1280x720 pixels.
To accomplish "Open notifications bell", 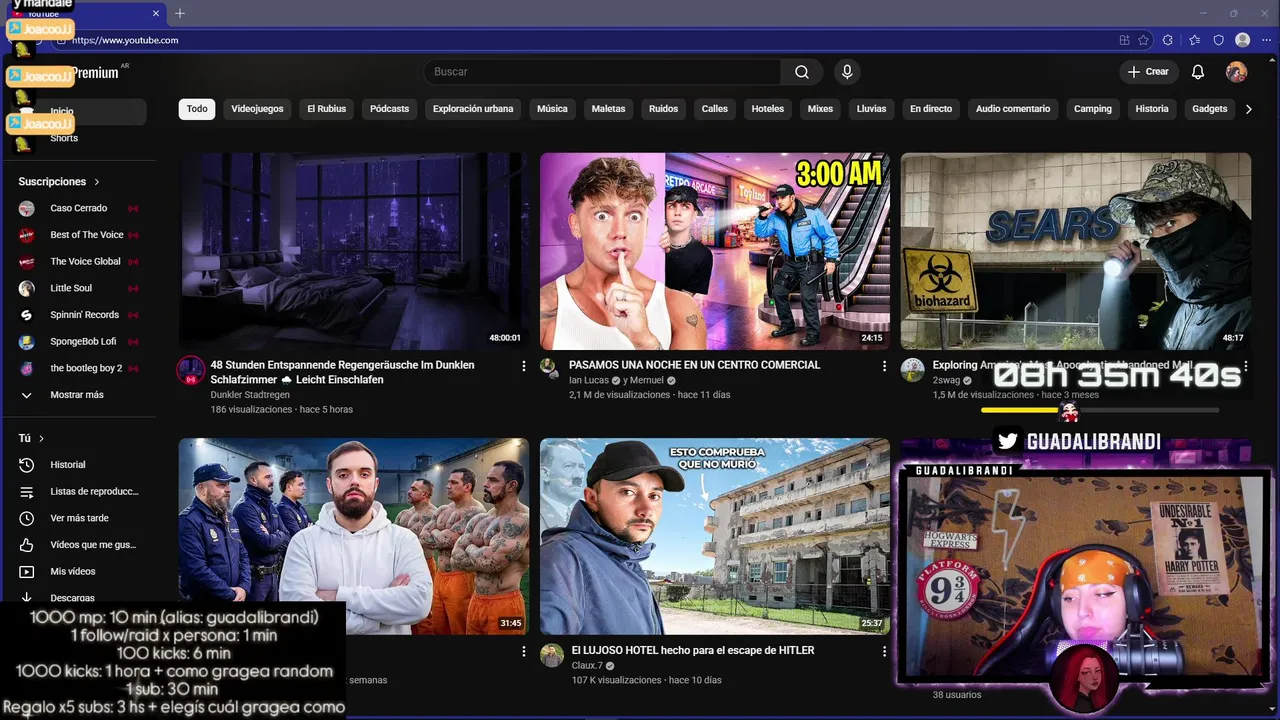I will [x=1198, y=72].
